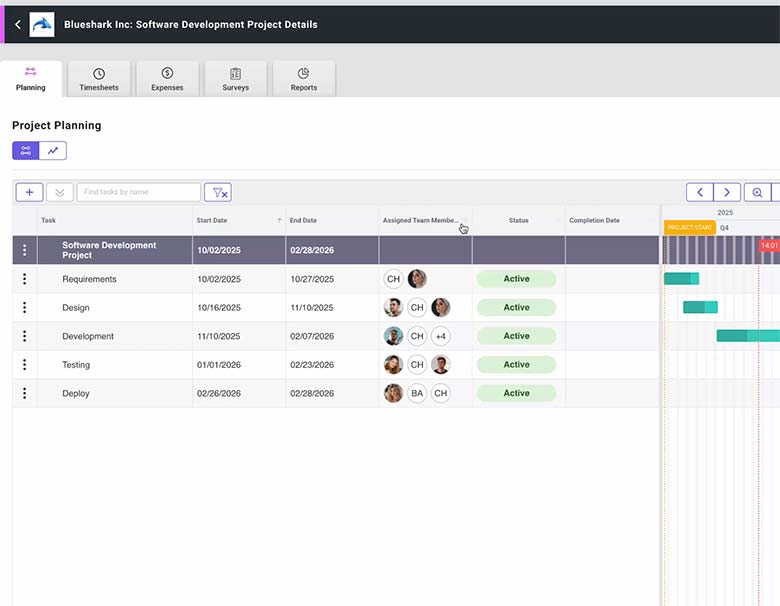Clear filters with the funnel icon
This screenshot has width=780, height=606.
(x=218, y=192)
